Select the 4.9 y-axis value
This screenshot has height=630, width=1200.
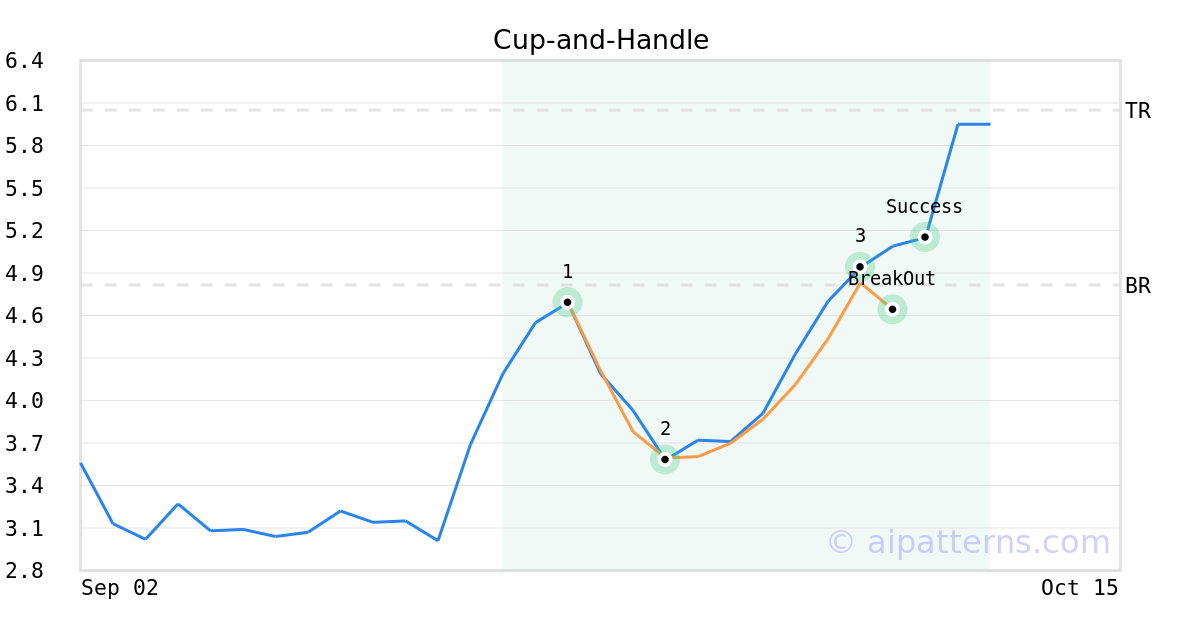coord(24,273)
